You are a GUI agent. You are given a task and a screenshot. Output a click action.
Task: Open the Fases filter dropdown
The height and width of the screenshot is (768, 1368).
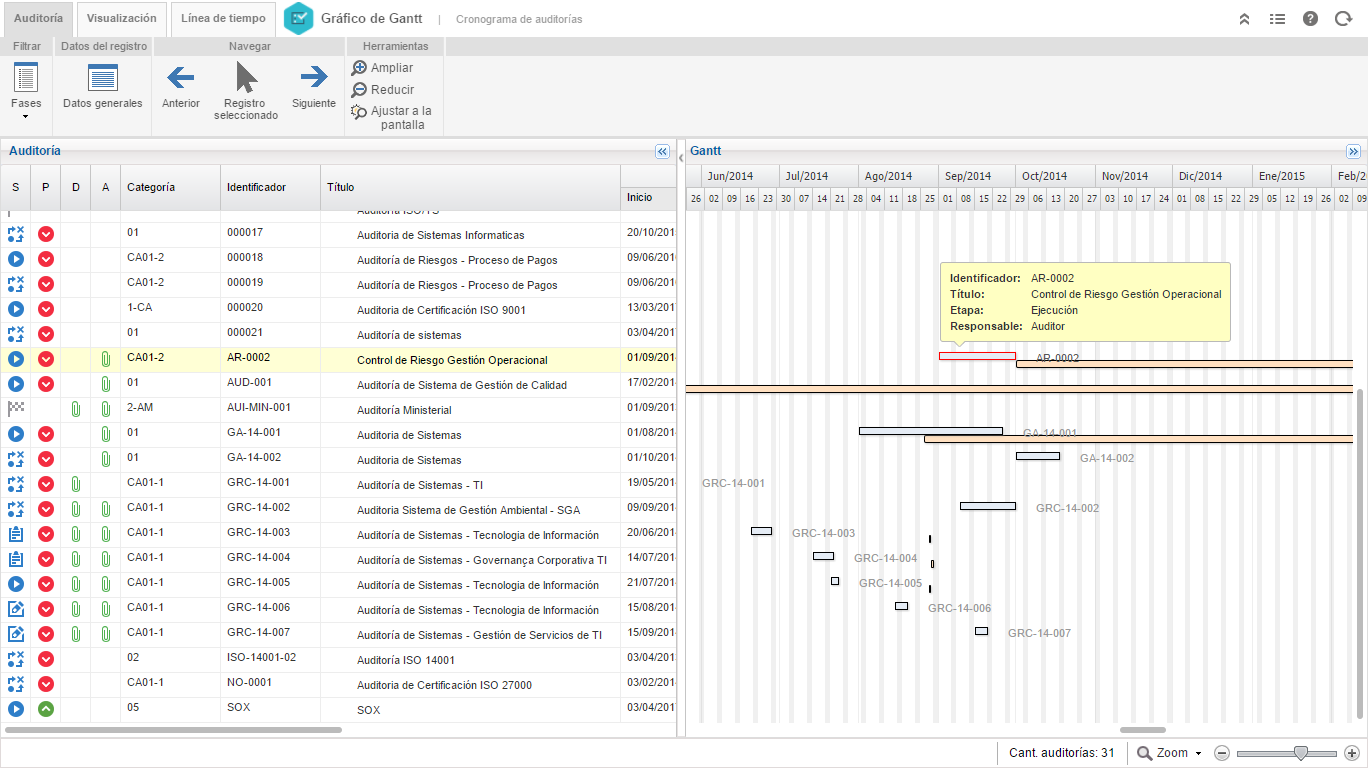coord(26,90)
